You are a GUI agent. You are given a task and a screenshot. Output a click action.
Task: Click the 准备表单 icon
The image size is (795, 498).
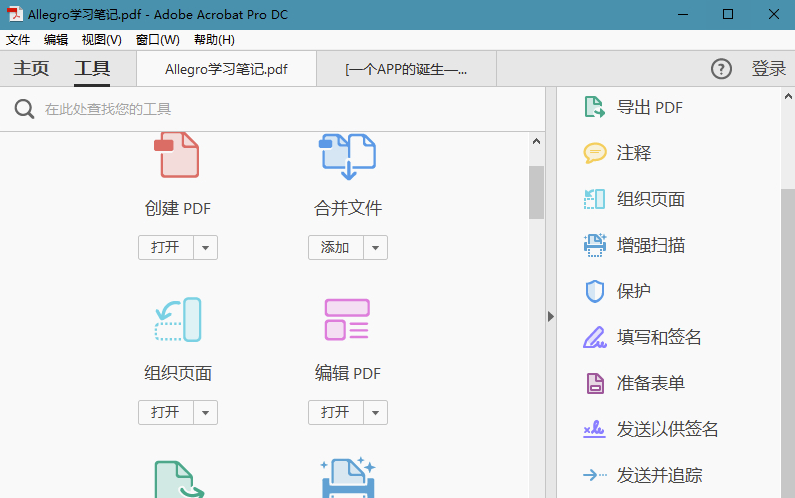pos(595,383)
